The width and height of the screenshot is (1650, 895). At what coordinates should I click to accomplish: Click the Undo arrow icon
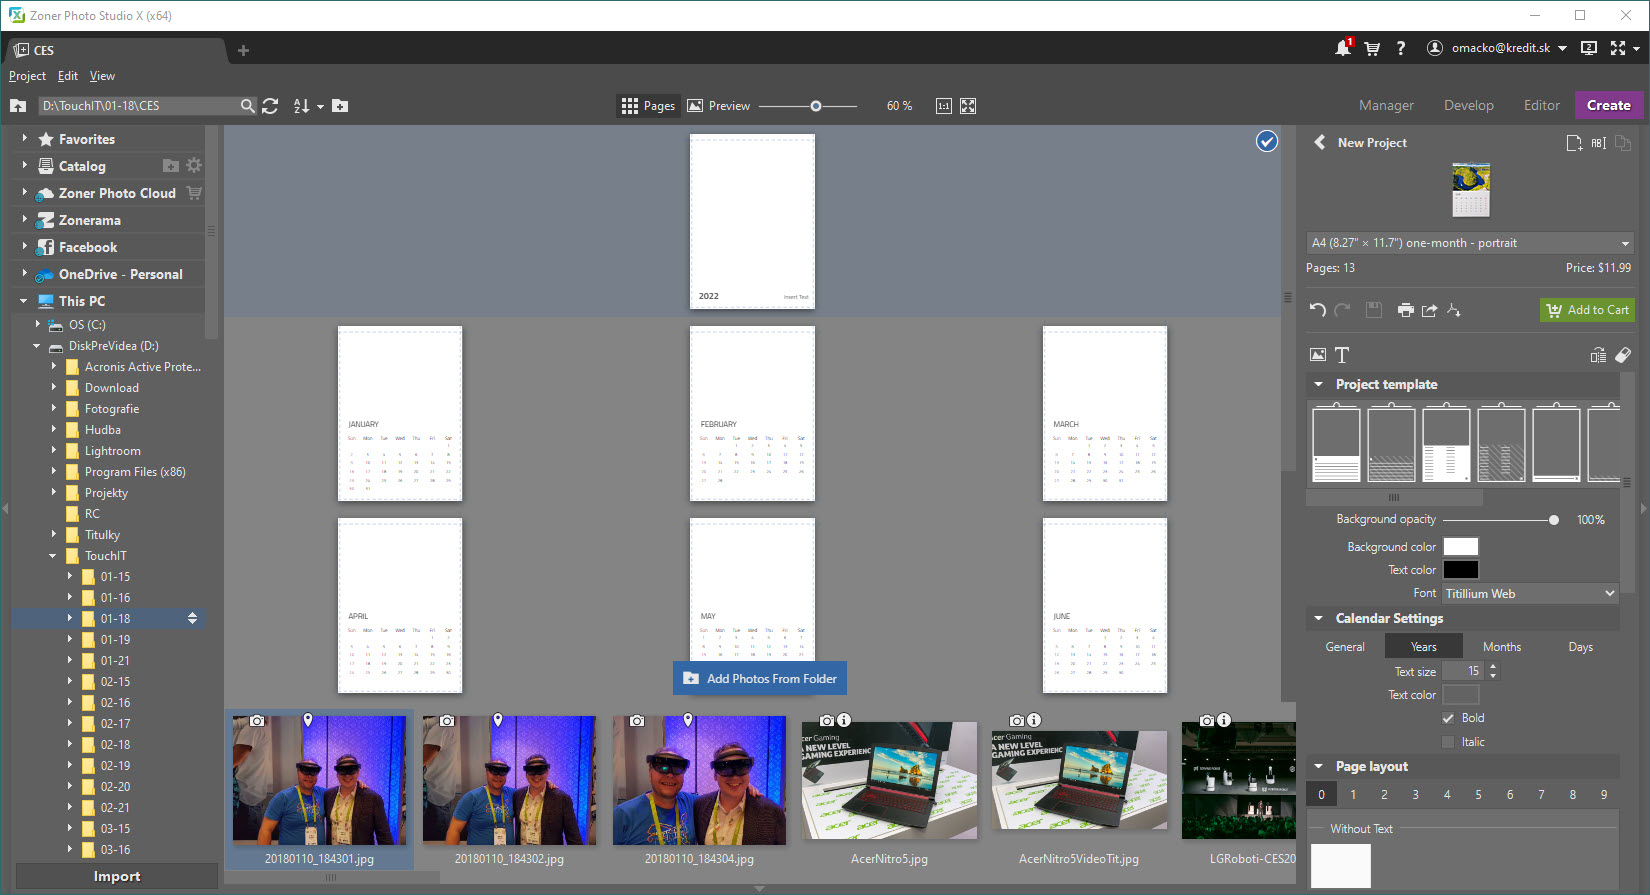1318,310
